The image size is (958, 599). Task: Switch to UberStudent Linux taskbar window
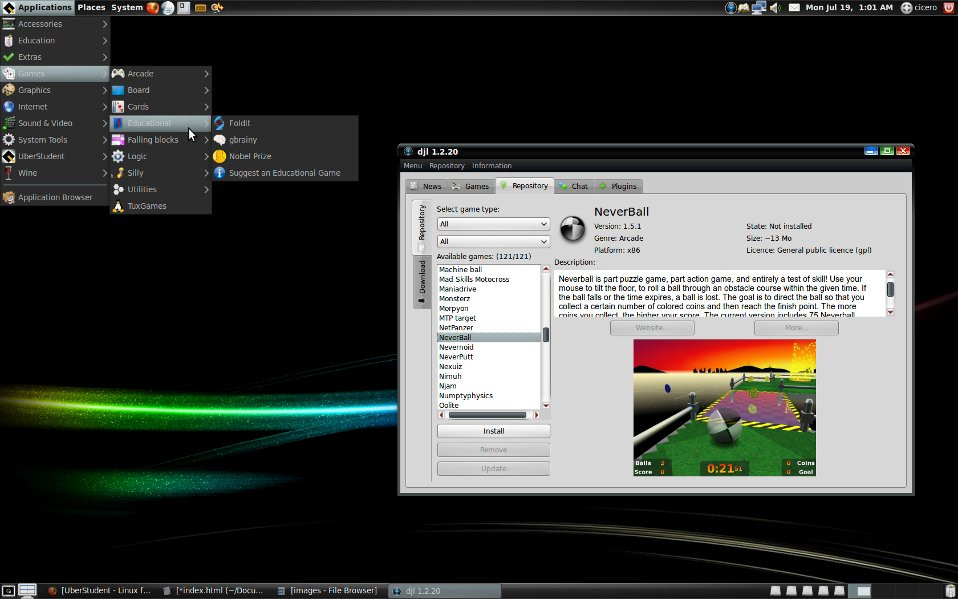[x=100, y=590]
